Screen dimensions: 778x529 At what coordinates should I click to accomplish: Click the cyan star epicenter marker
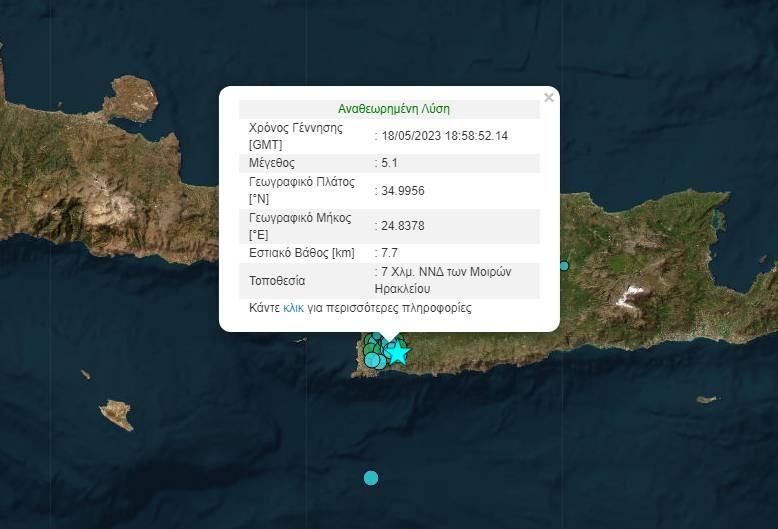click(398, 352)
